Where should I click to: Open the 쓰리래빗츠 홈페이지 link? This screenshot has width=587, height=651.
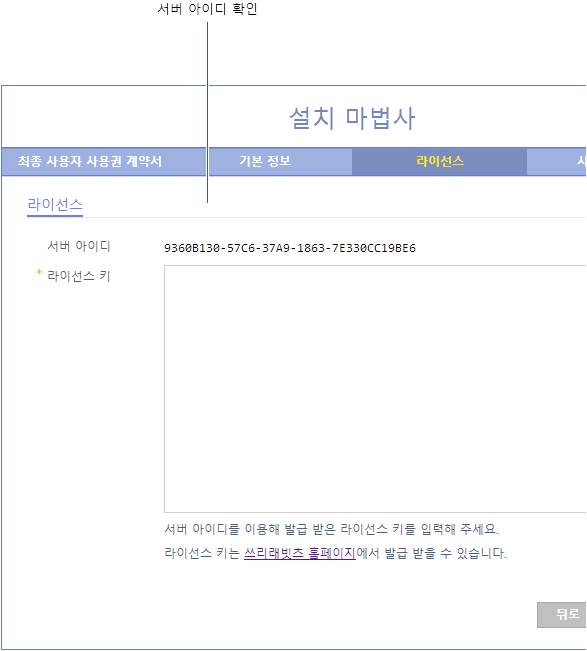click(300, 553)
